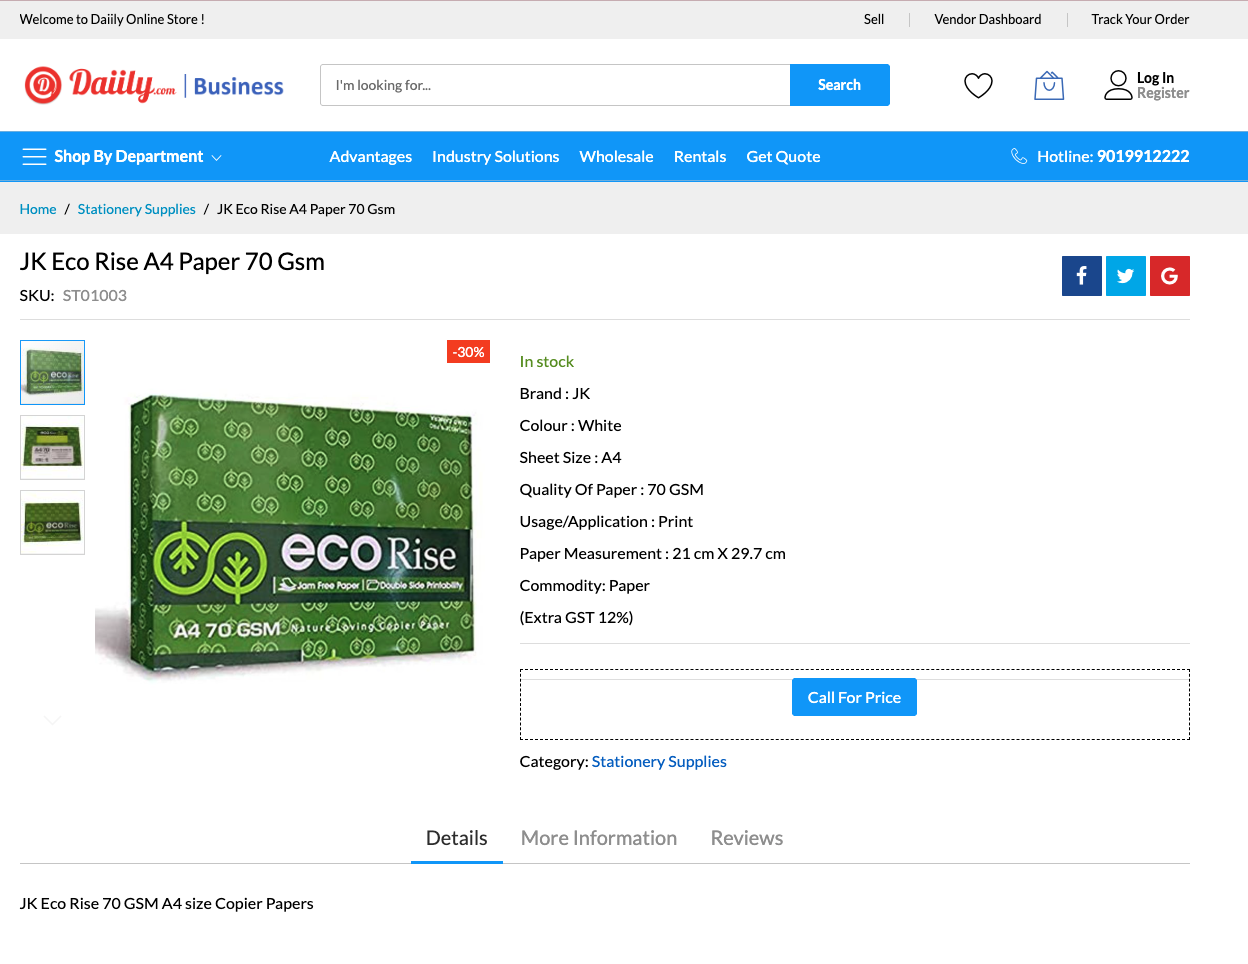Focus the I'm looking for search field
The width and height of the screenshot is (1248, 964).
point(555,85)
